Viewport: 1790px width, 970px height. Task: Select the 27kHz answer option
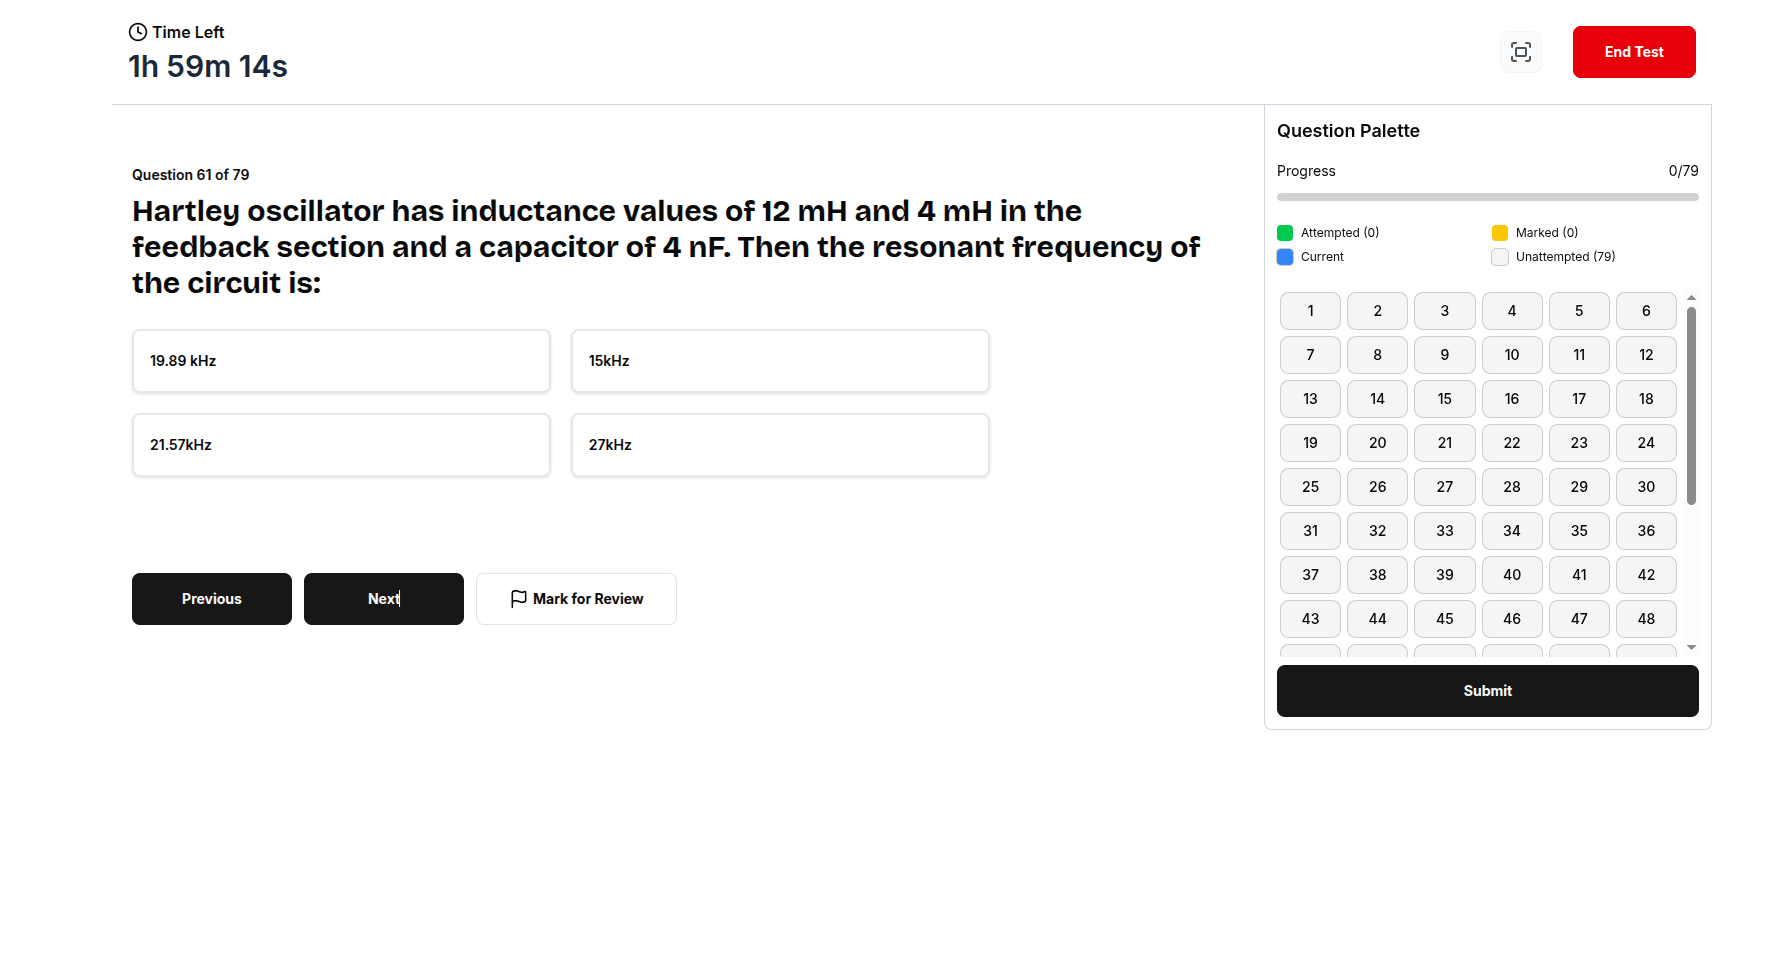pyautogui.click(x=780, y=445)
